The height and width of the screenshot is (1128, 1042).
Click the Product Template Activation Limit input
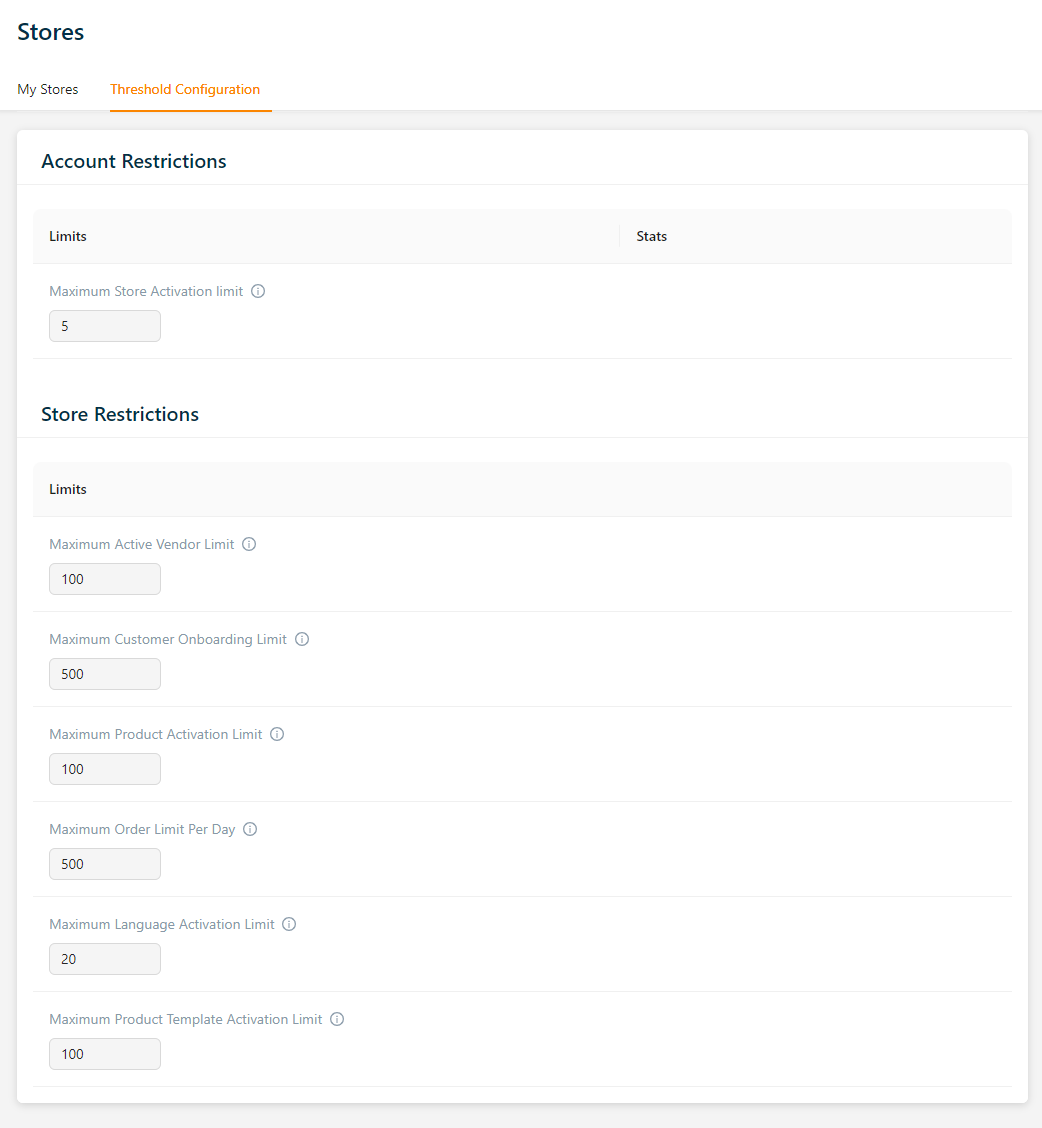pyautogui.click(x=105, y=1054)
